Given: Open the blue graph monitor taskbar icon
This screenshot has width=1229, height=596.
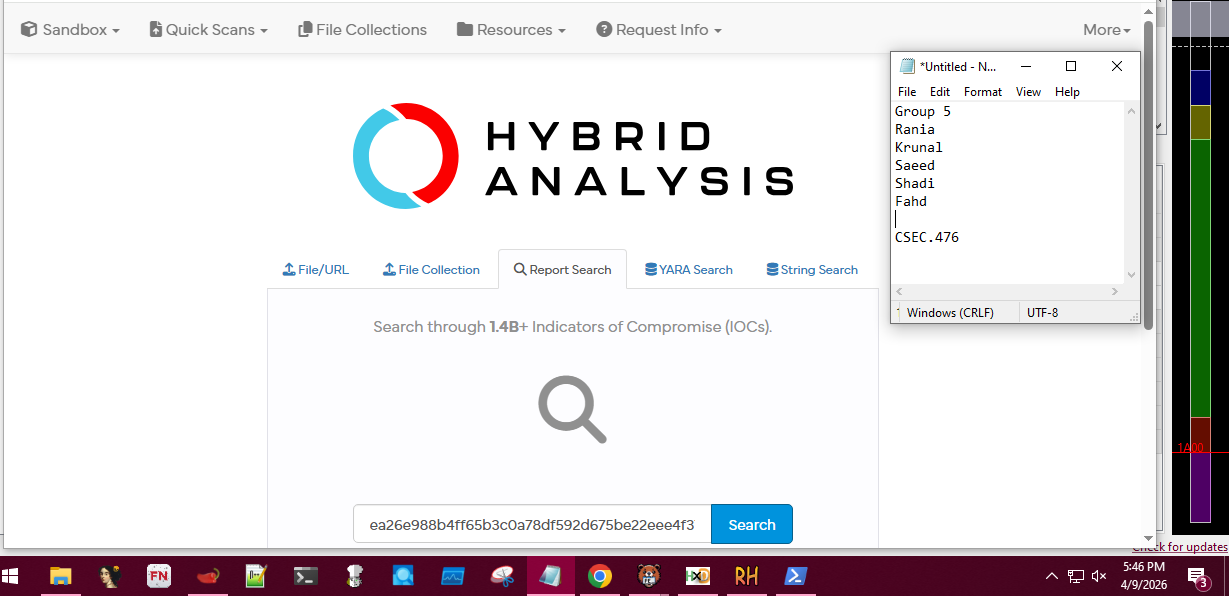Looking at the screenshot, I should click(453, 576).
